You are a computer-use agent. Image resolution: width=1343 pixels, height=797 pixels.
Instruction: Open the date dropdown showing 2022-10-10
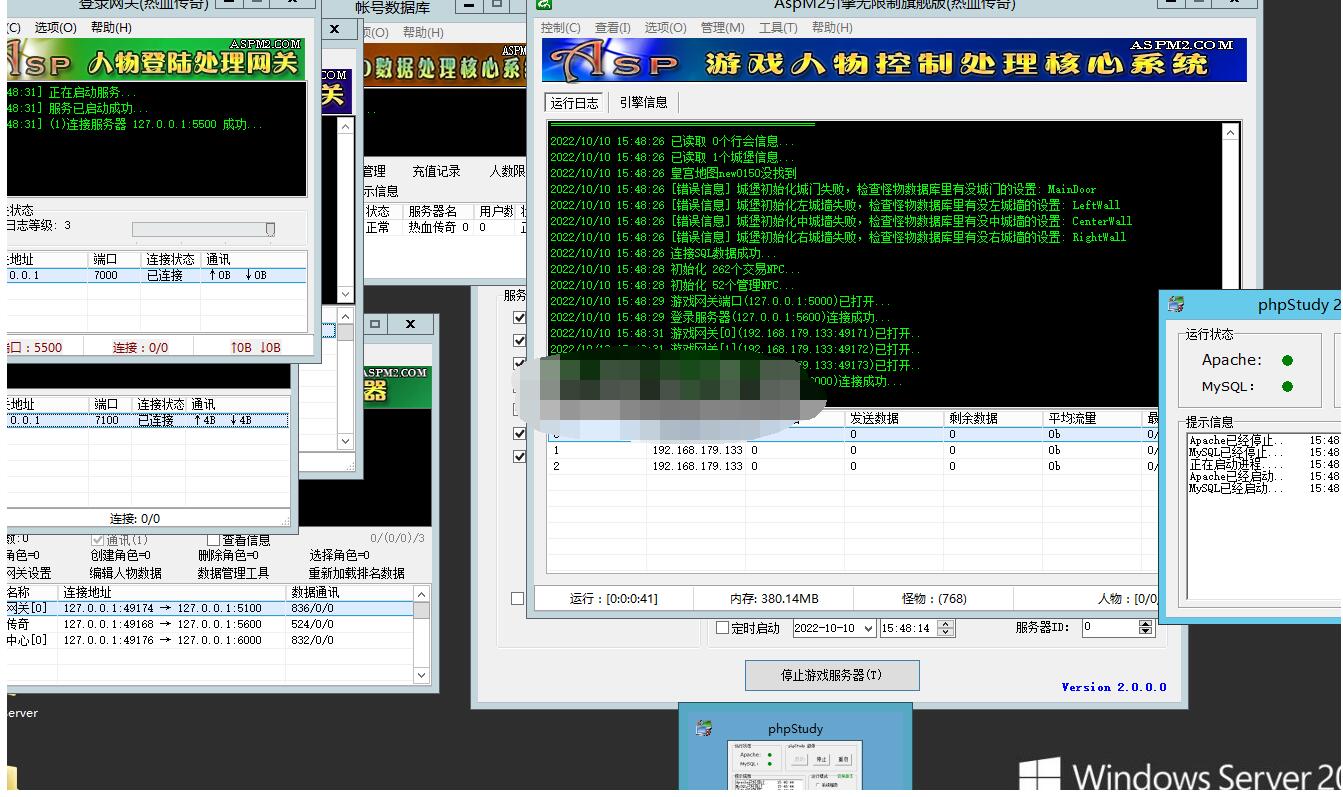click(866, 628)
